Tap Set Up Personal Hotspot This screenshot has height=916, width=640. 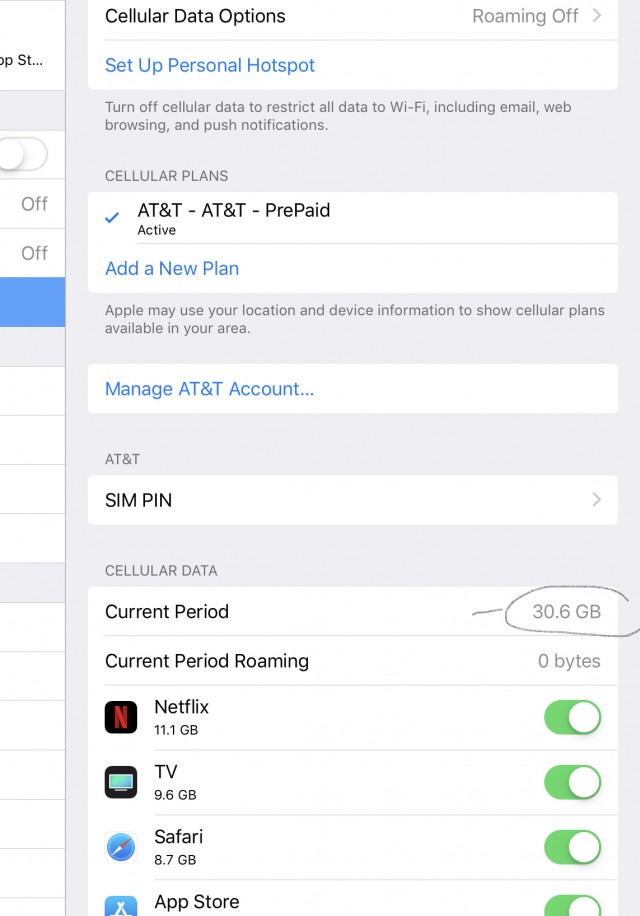tap(210, 65)
